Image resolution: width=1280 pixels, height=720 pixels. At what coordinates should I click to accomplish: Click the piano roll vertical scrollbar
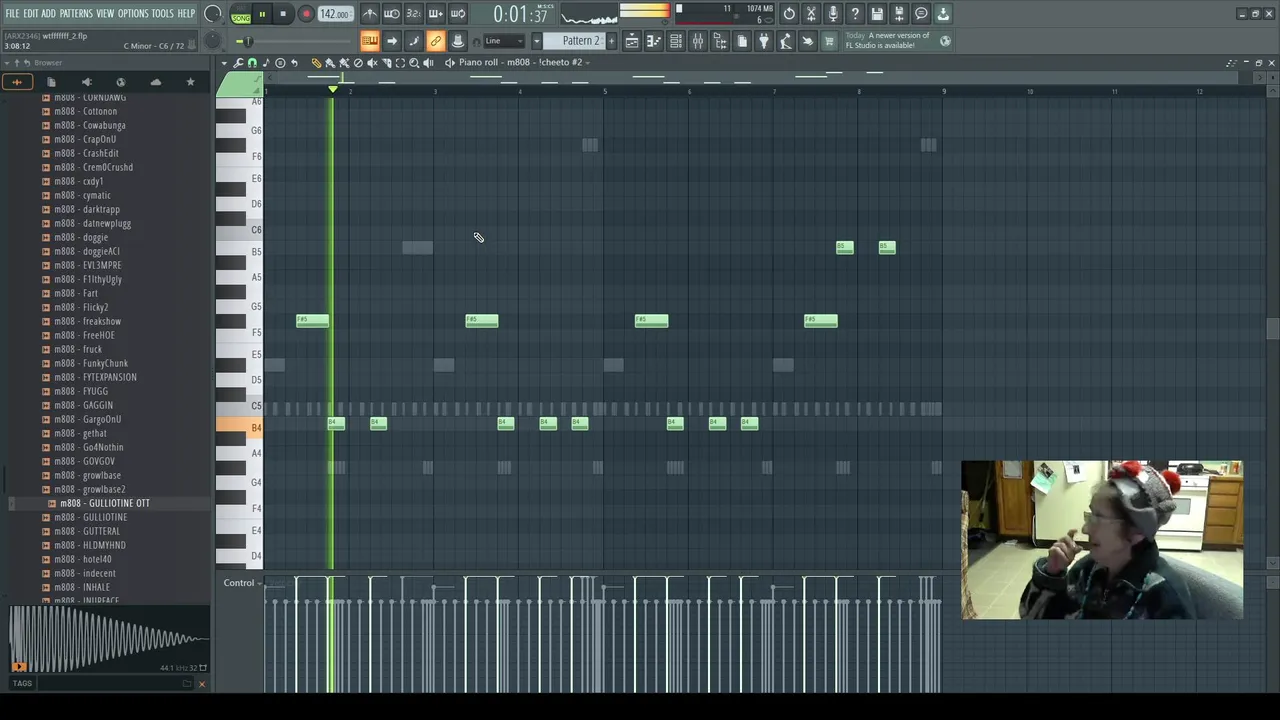click(1272, 328)
